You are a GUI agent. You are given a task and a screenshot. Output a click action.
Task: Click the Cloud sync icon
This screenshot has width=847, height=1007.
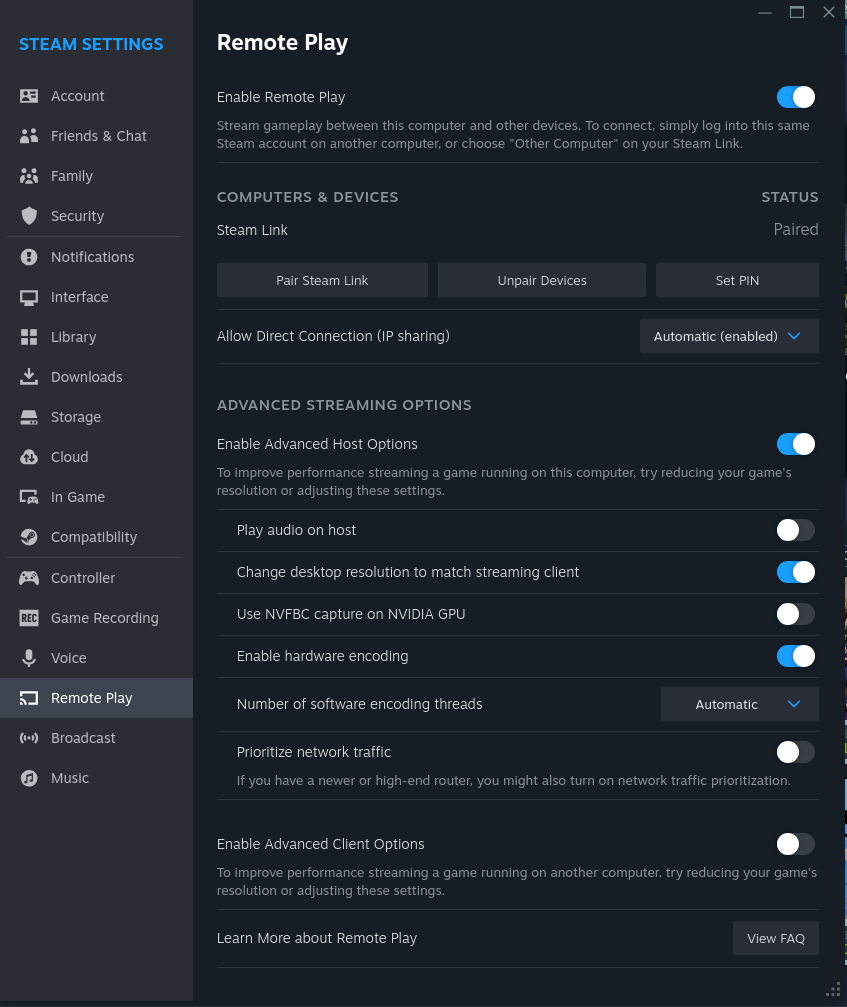[29, 457]
